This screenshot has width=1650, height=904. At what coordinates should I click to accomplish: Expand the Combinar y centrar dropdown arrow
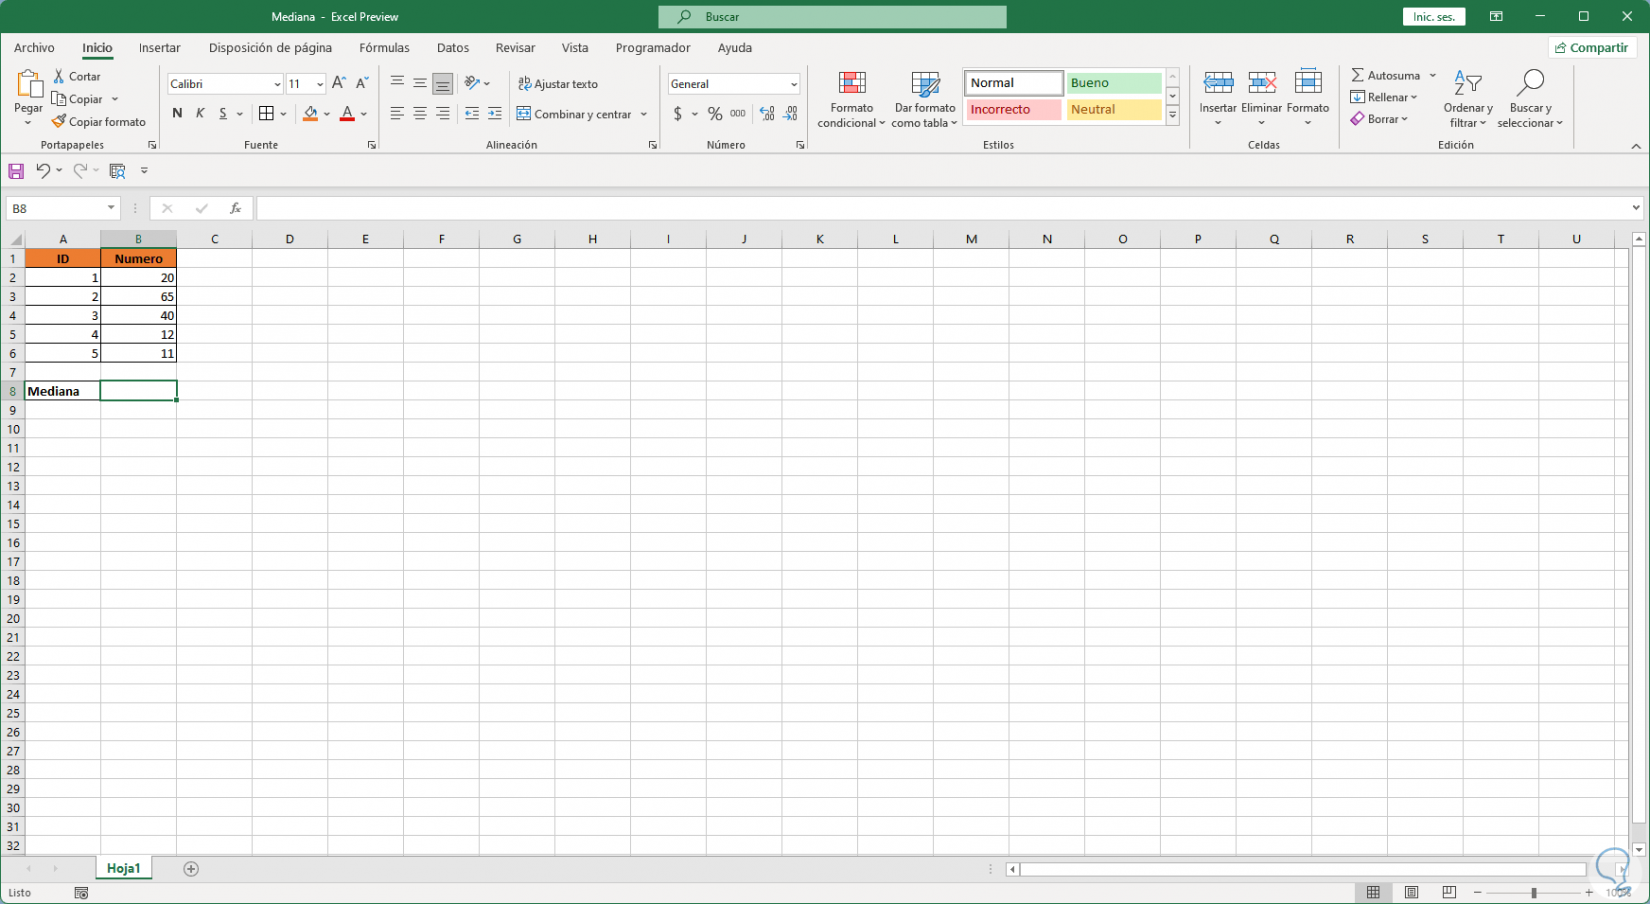(x=643, y=114)
